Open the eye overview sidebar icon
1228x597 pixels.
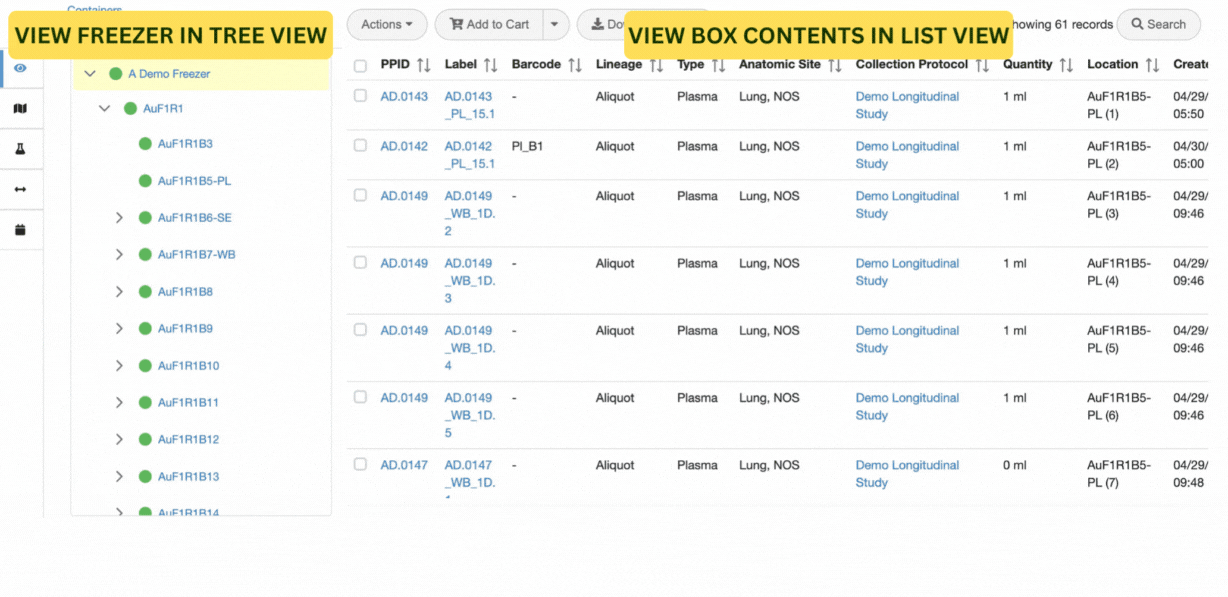point(20,68)
